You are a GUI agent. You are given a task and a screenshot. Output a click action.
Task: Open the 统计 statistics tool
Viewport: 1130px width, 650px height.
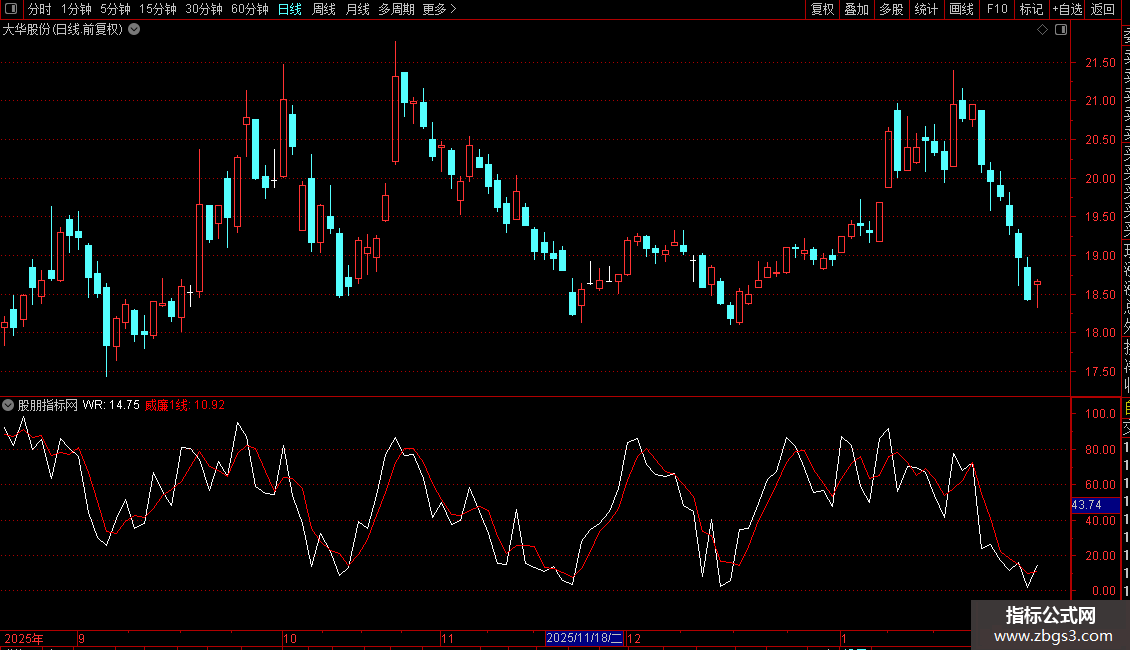coord(926,9)
